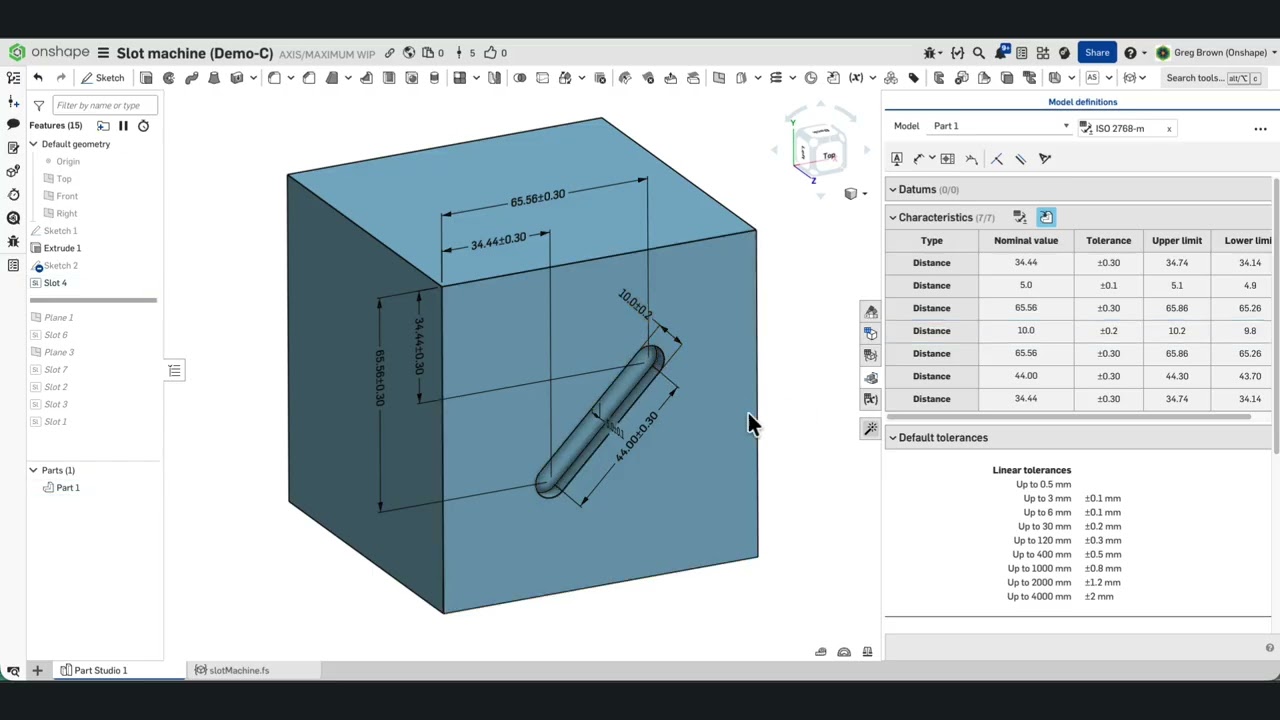Image resolution: width=1280 pixels, height=720 pixels.
Task: Open notifications bell
Action: click(x=1001, y=52)
